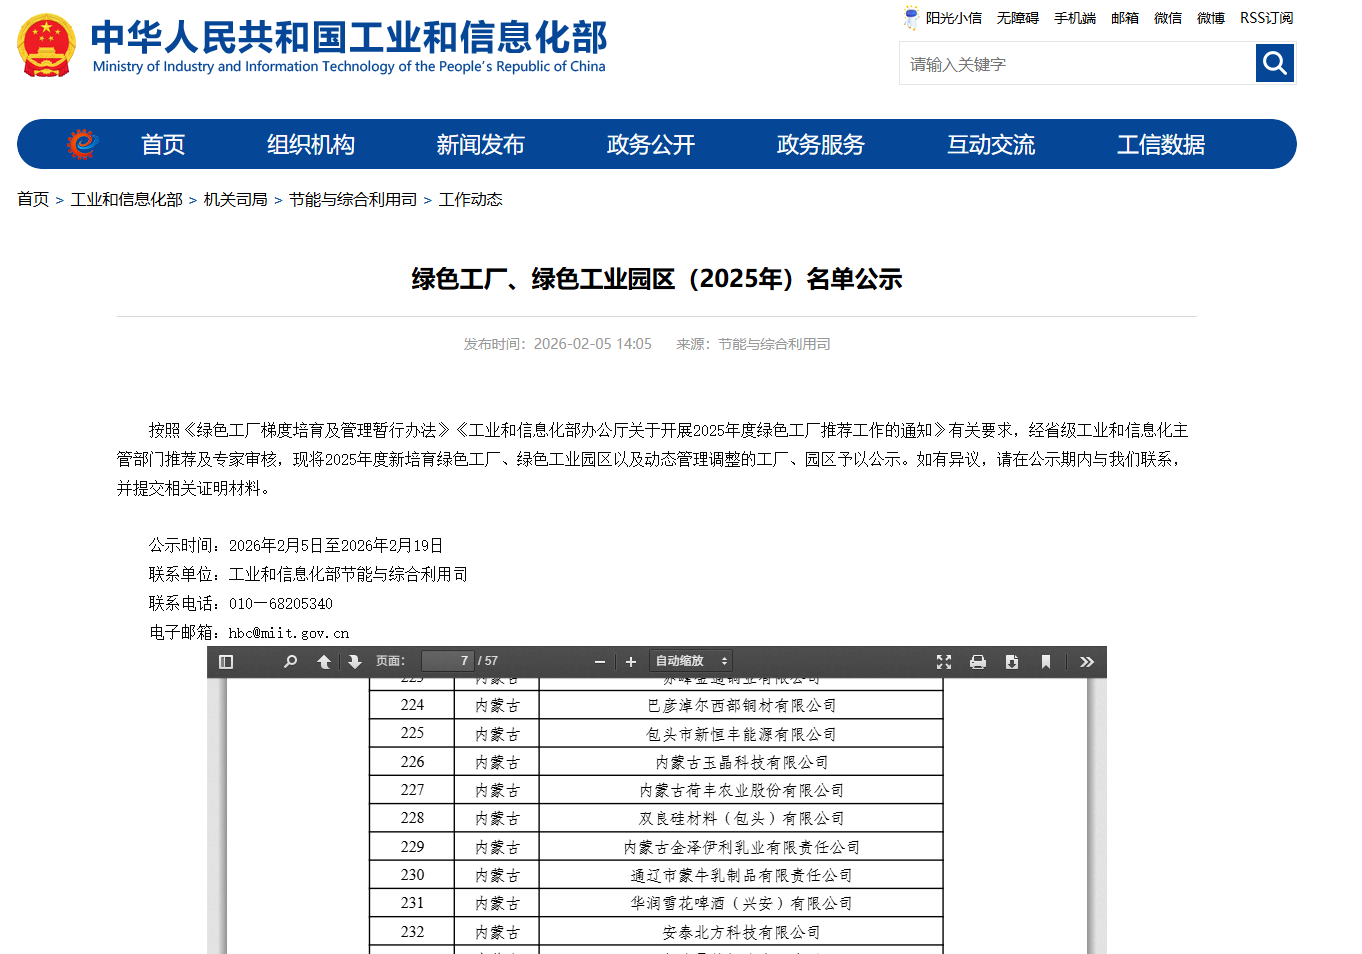Click the site search magnifier button
The height and width of the screenshot is (954, 1362).
point(1275,63)
